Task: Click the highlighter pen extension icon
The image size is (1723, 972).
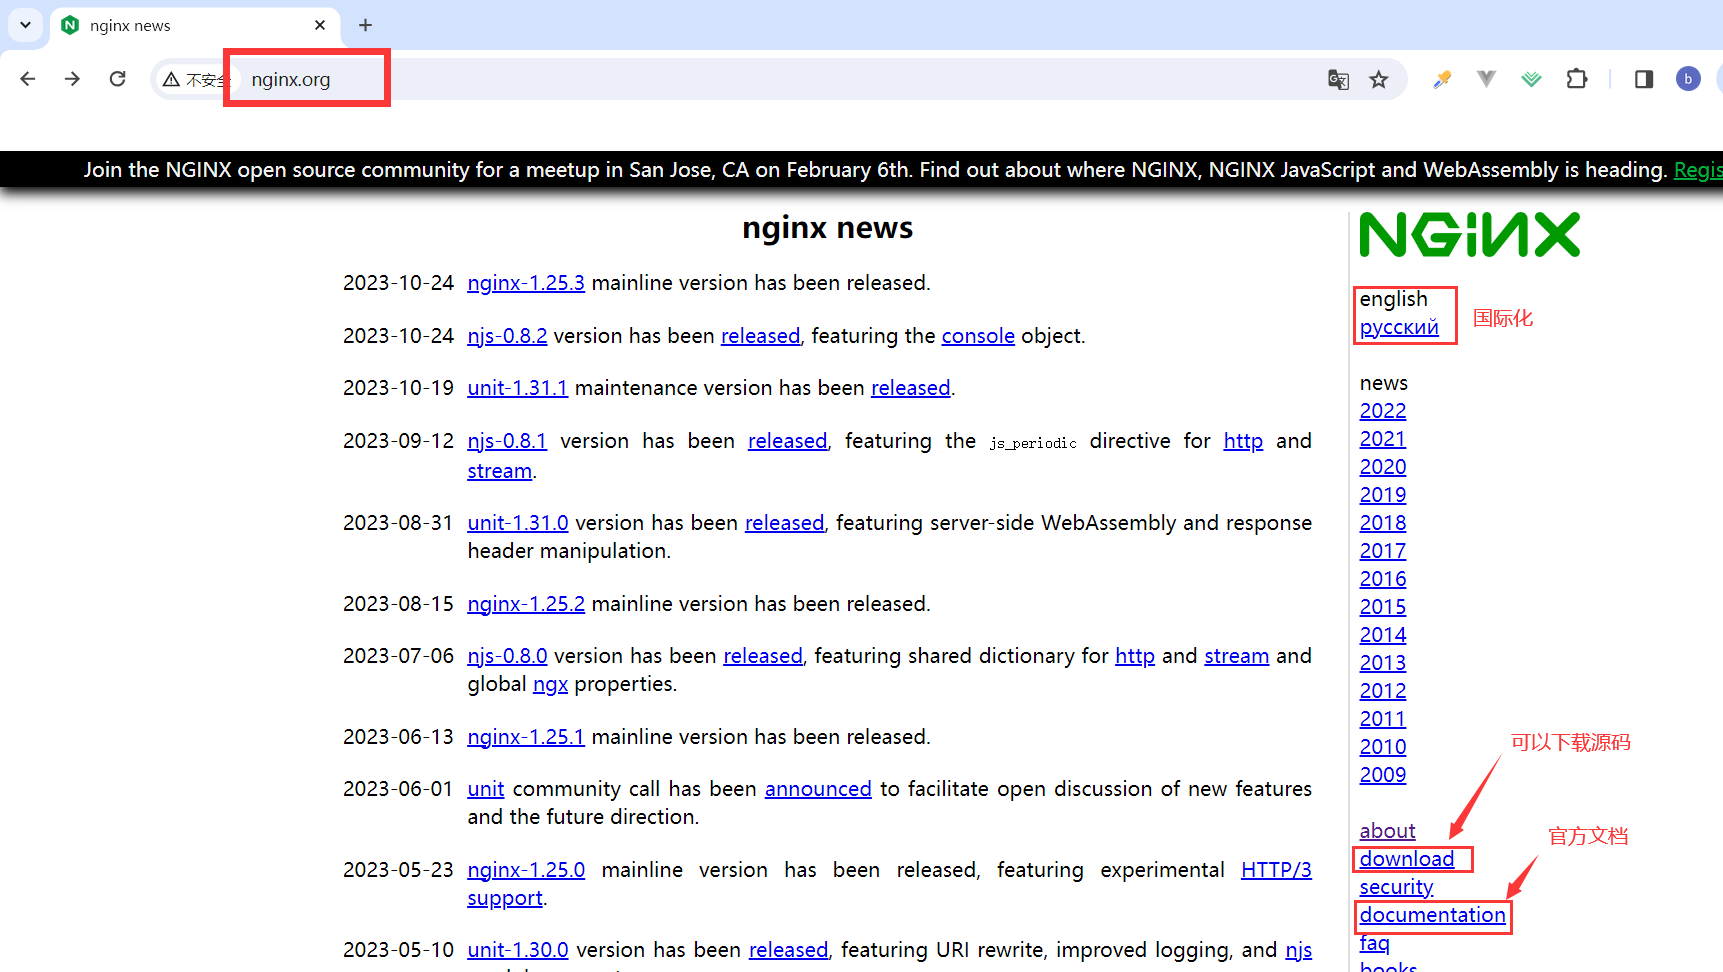Action: click(1442, 79)
